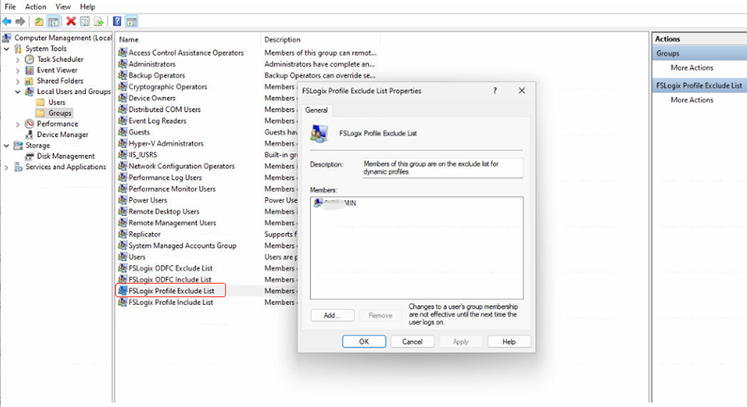The height and width of the screenshot is (407, 747).
Task: Expand the Performance node
Action: (18, 124)
